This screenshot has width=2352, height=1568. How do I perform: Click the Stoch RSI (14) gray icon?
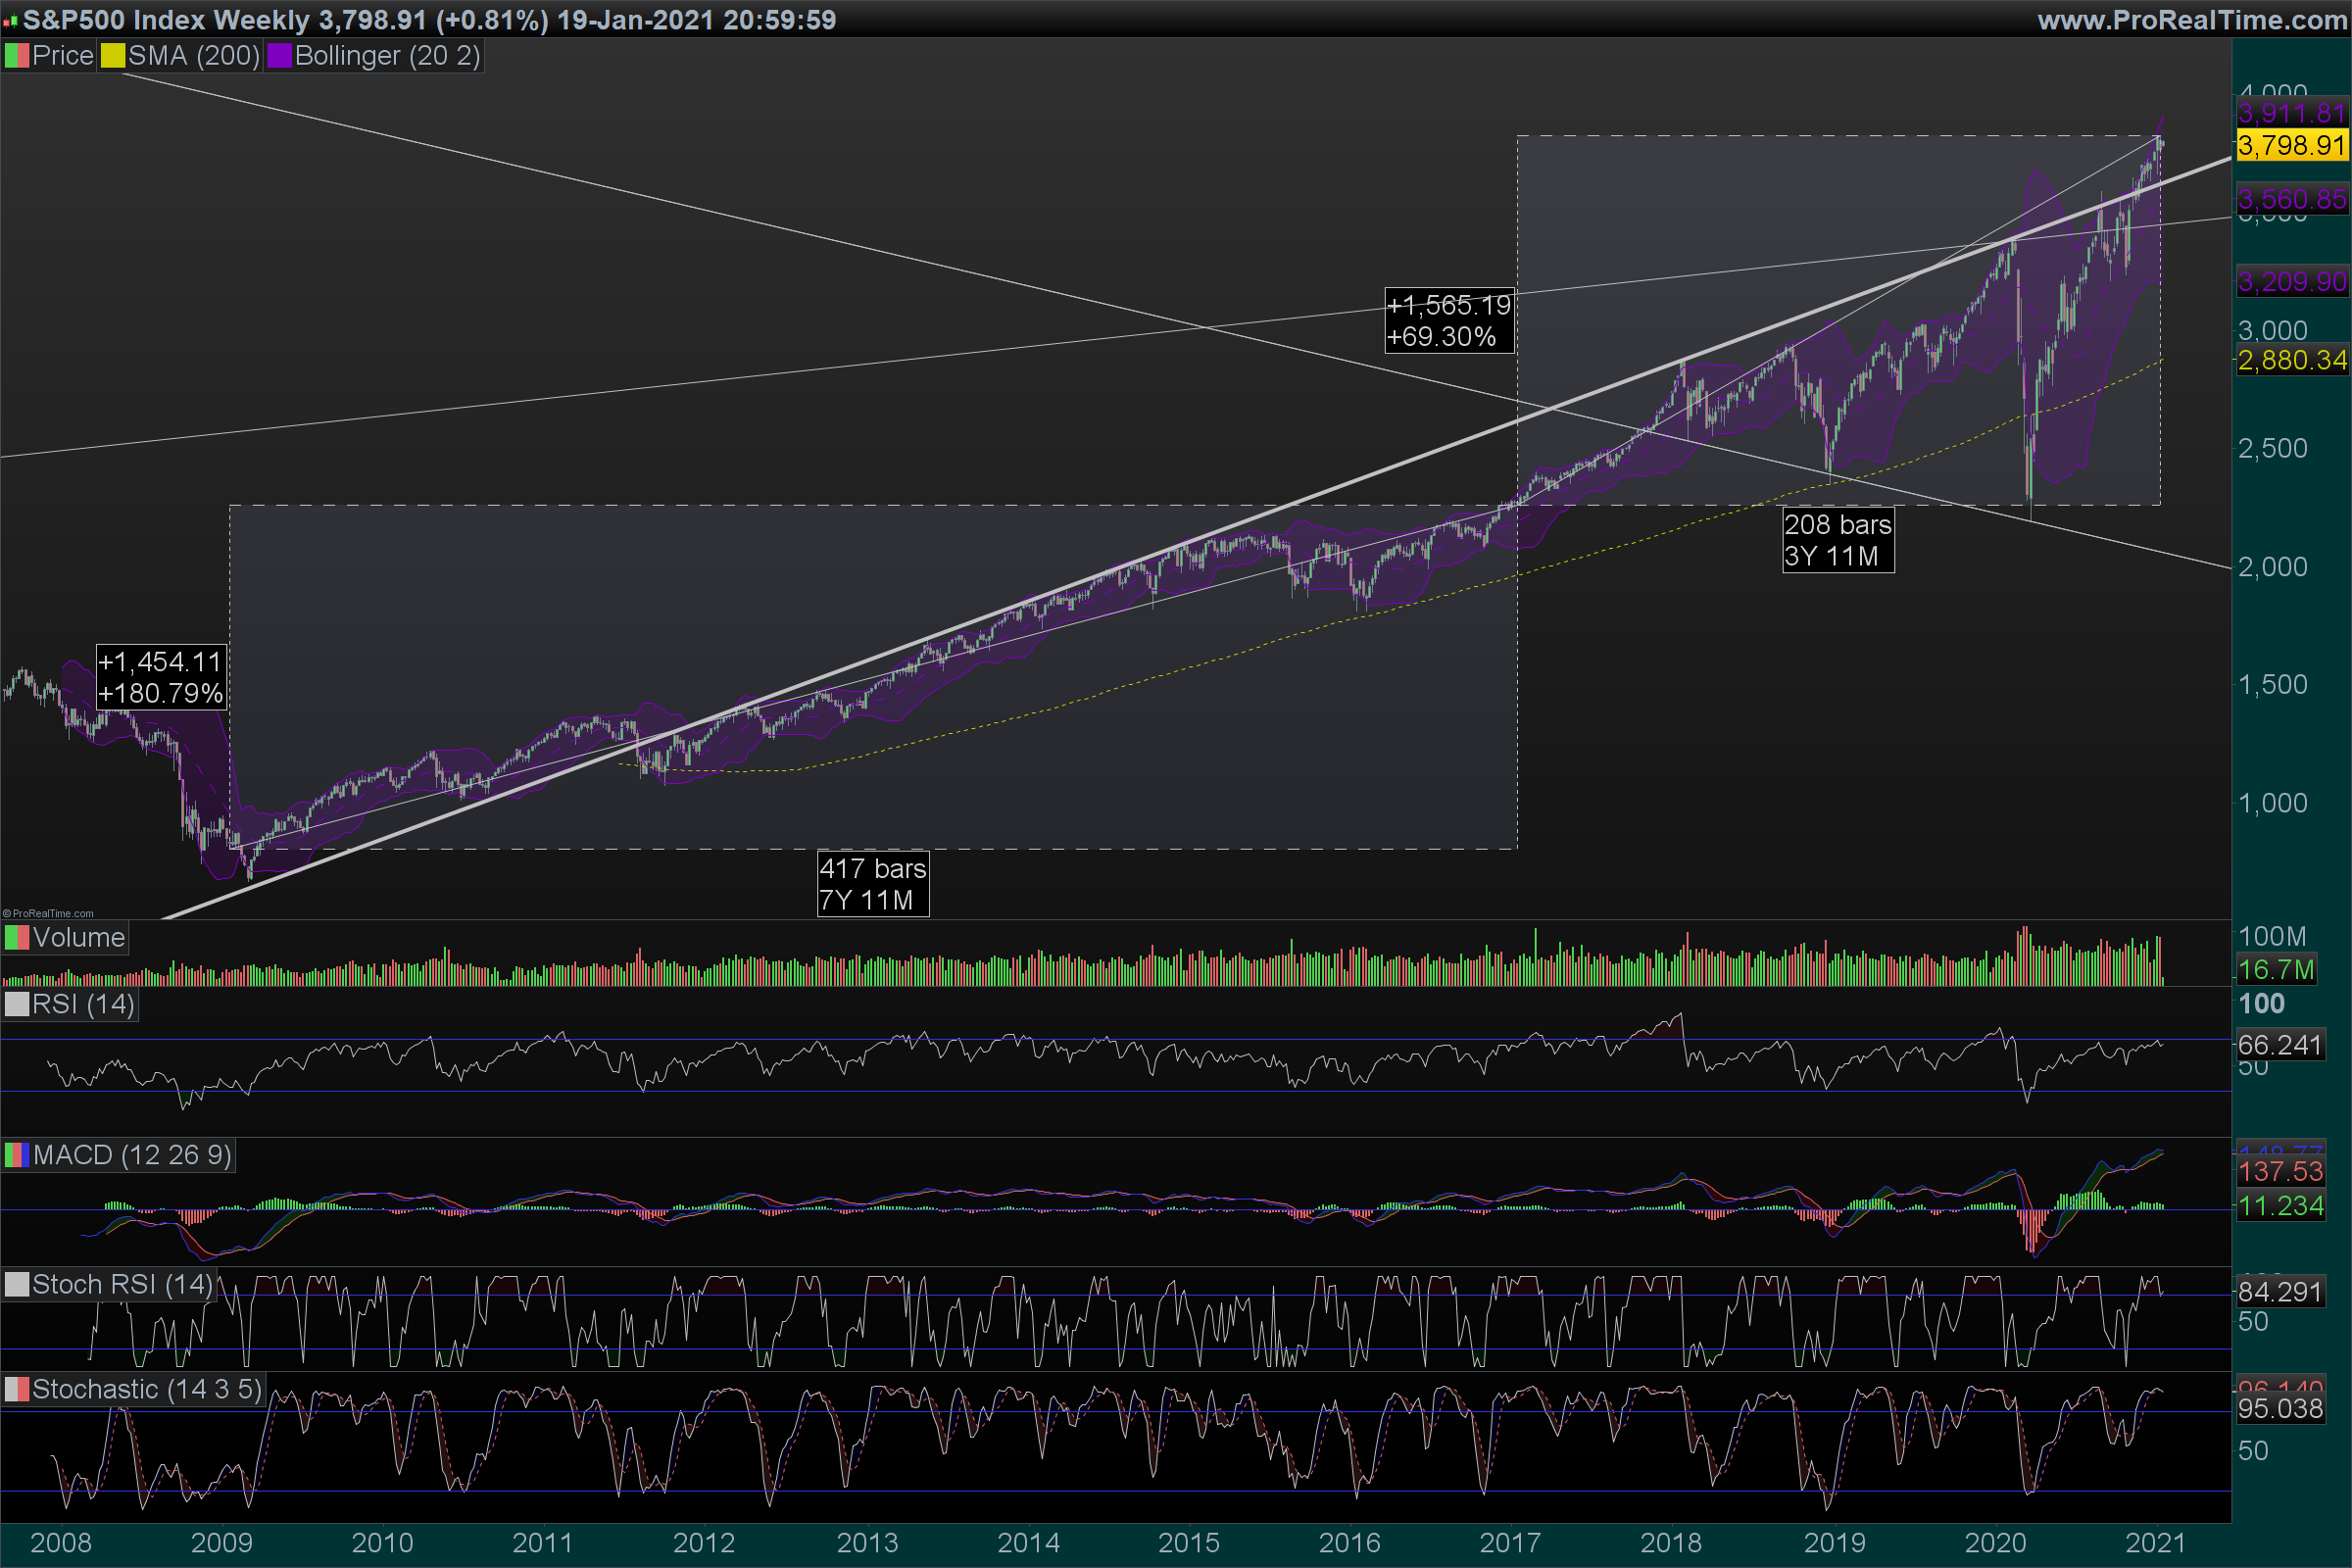click(17, 1284)
